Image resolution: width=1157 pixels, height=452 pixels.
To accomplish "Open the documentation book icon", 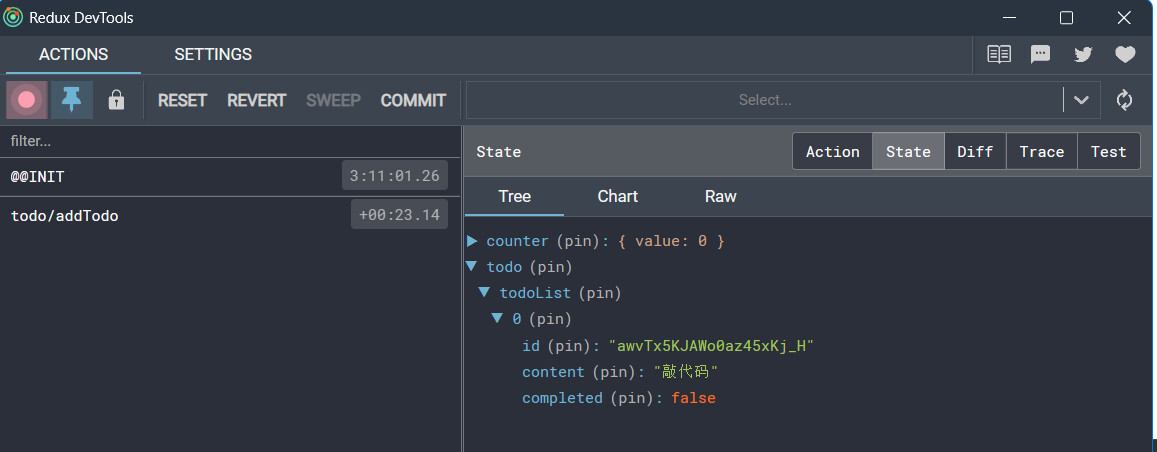I will coord(999,54).
